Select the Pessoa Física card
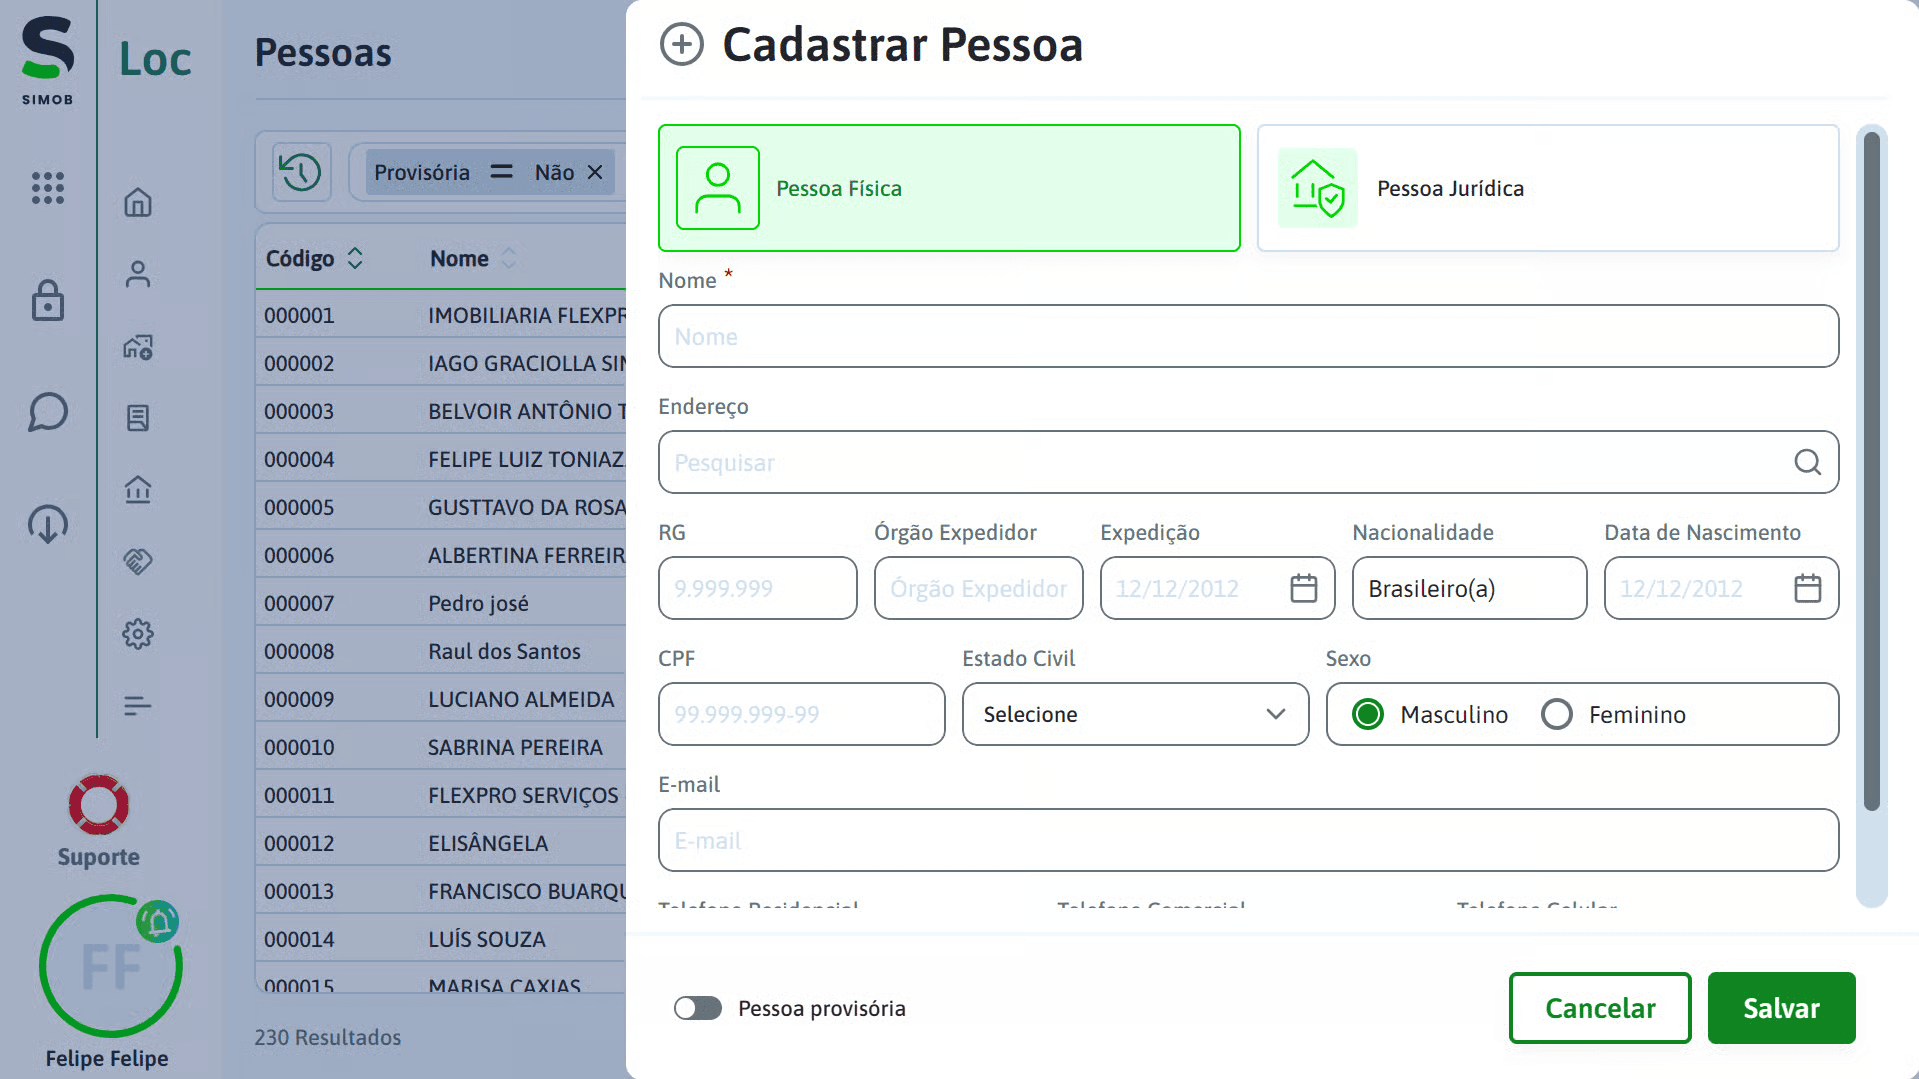The image size is (1919, 1079). click(x=948, y=188)
